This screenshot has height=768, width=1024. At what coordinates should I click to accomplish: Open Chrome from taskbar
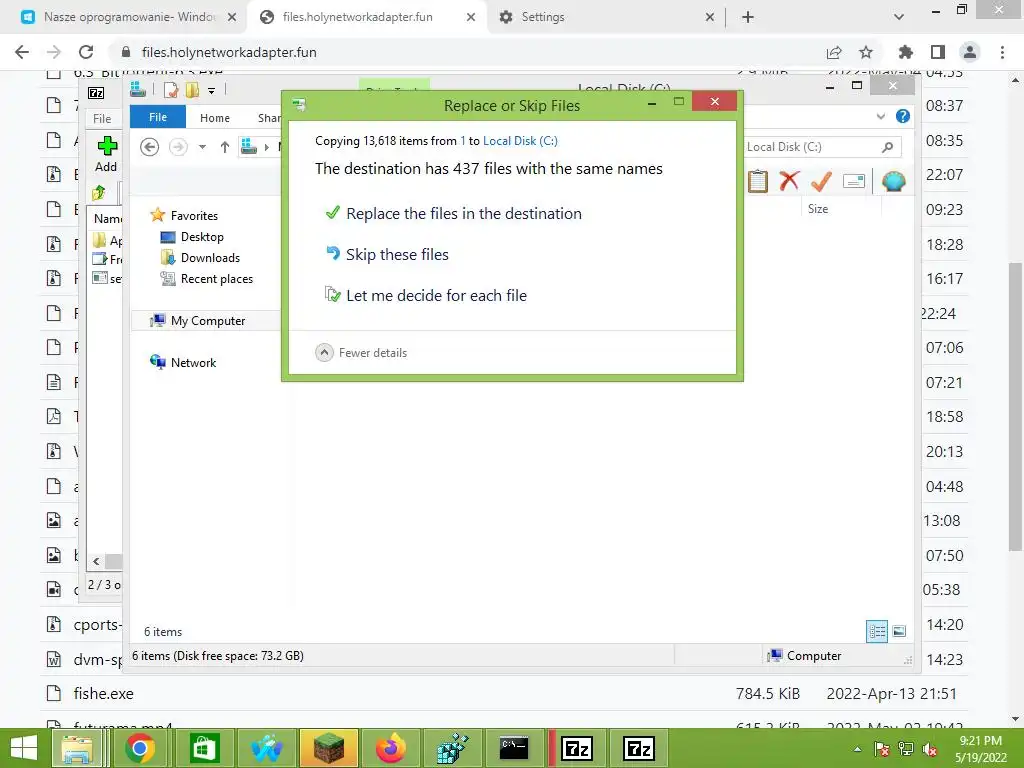[x=140, y=748]
